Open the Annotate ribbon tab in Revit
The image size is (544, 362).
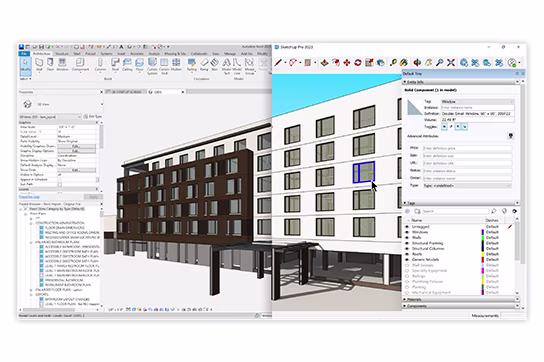pyautogui.click(x=137, y=54)
